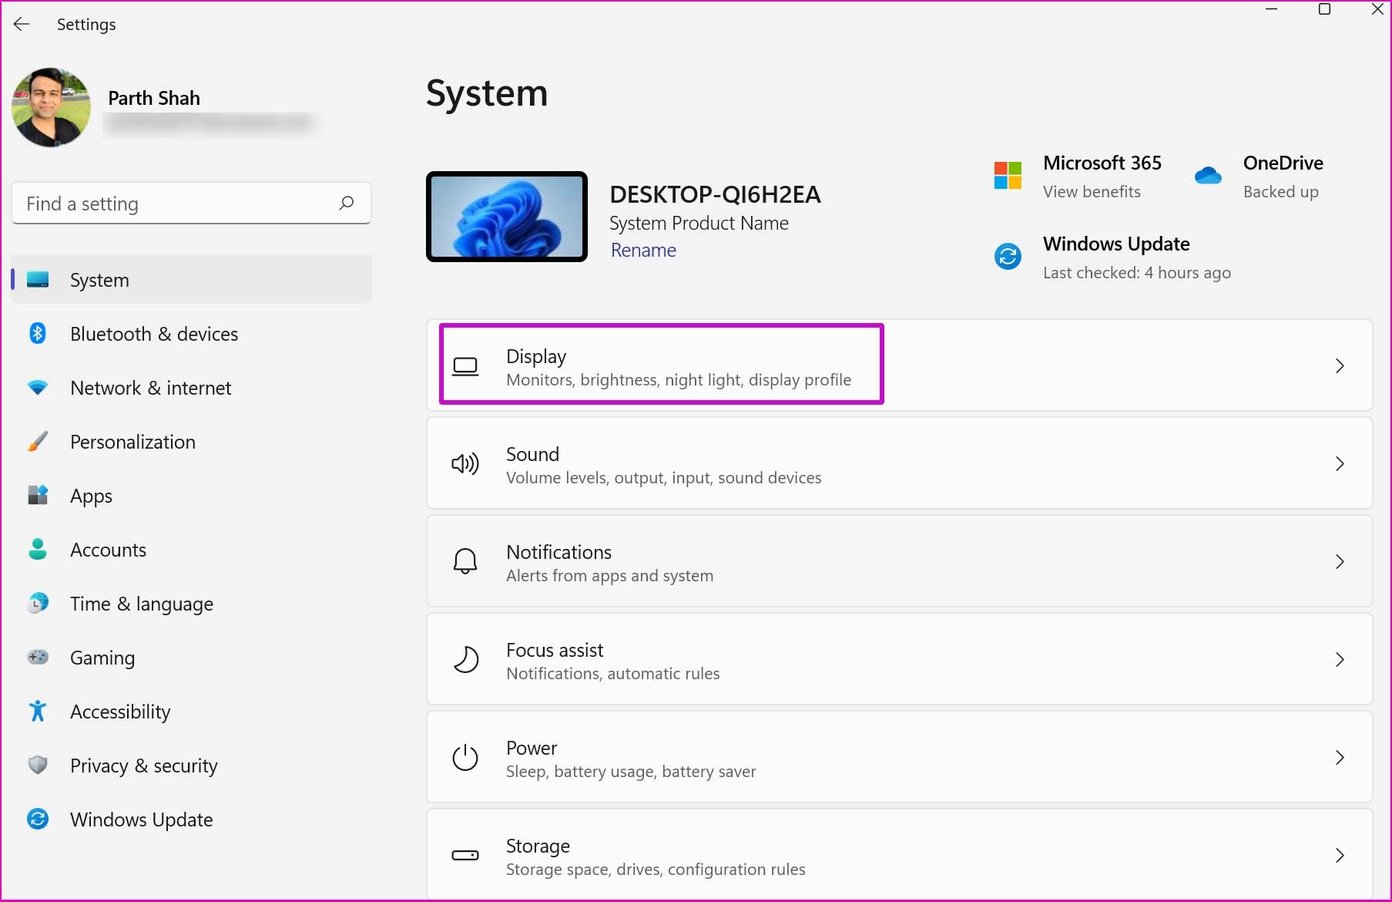The height and width of the screenshot is (902, 1392).
Task: Click the DESKTOP-QI6H2EA device name
Action: [715, 194]
